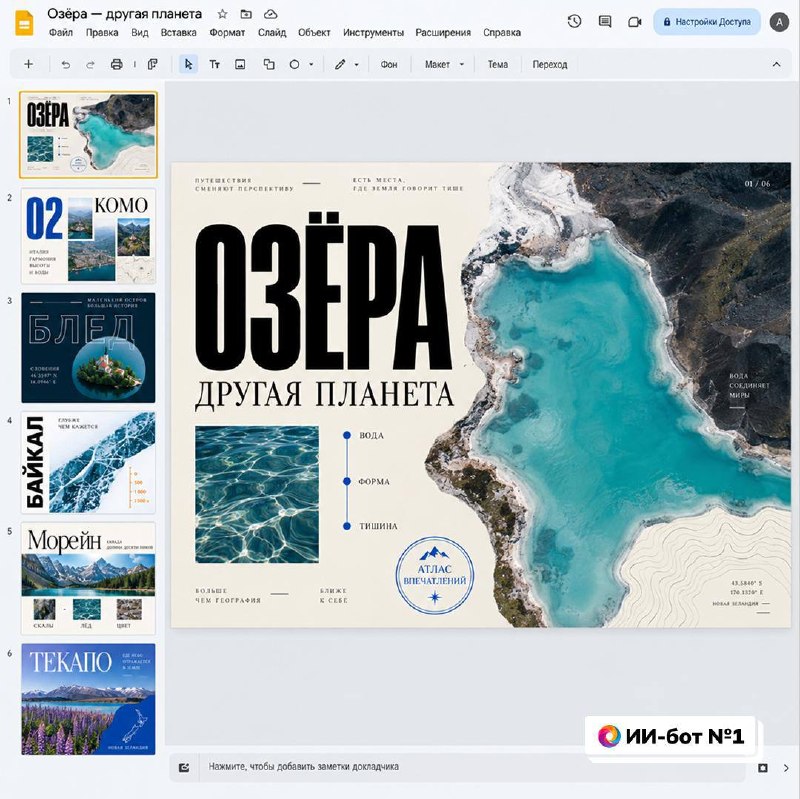Insert an image from toolbar
800x799 pixels.
pos(240,64)
